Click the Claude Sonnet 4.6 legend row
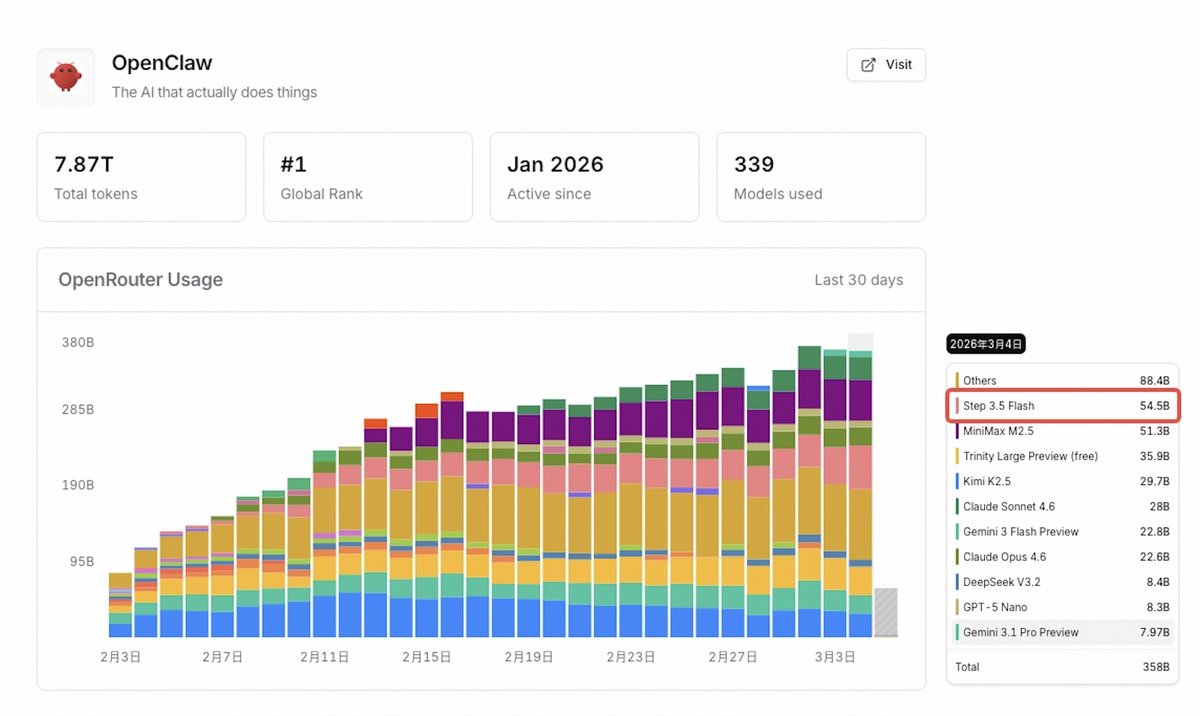 pos(1062,506)
